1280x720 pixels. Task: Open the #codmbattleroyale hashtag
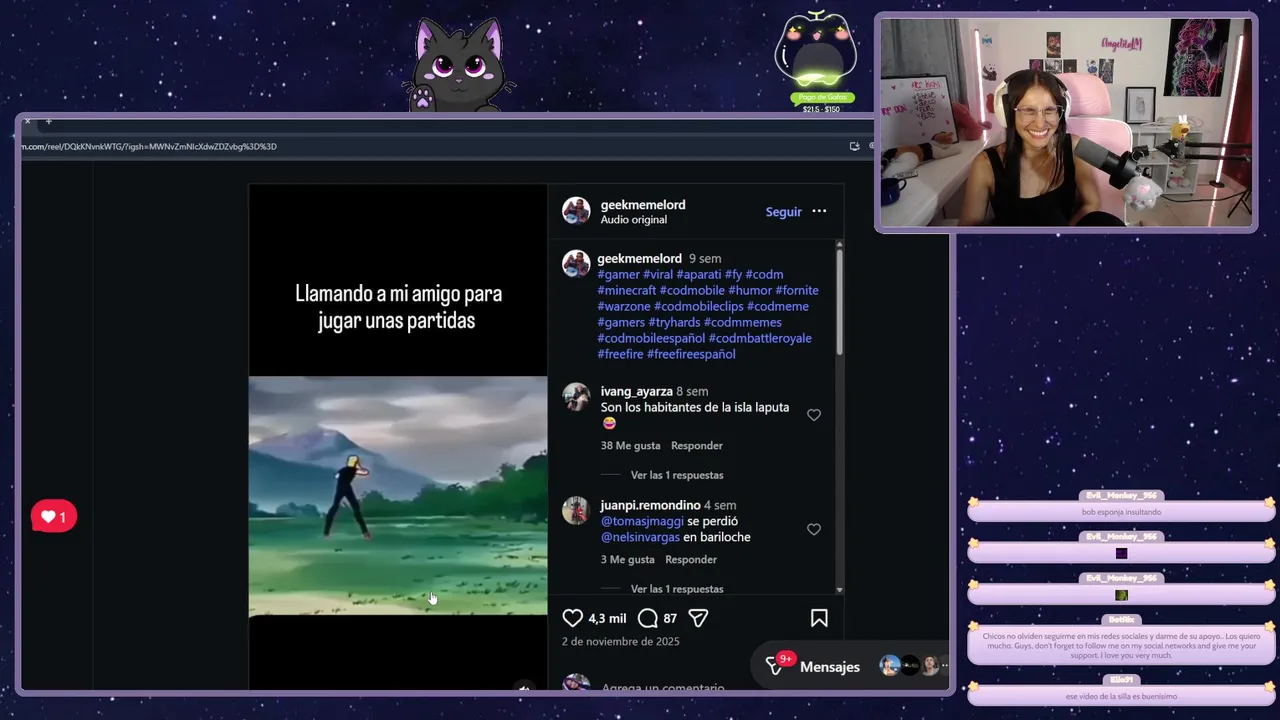[760, 338]
